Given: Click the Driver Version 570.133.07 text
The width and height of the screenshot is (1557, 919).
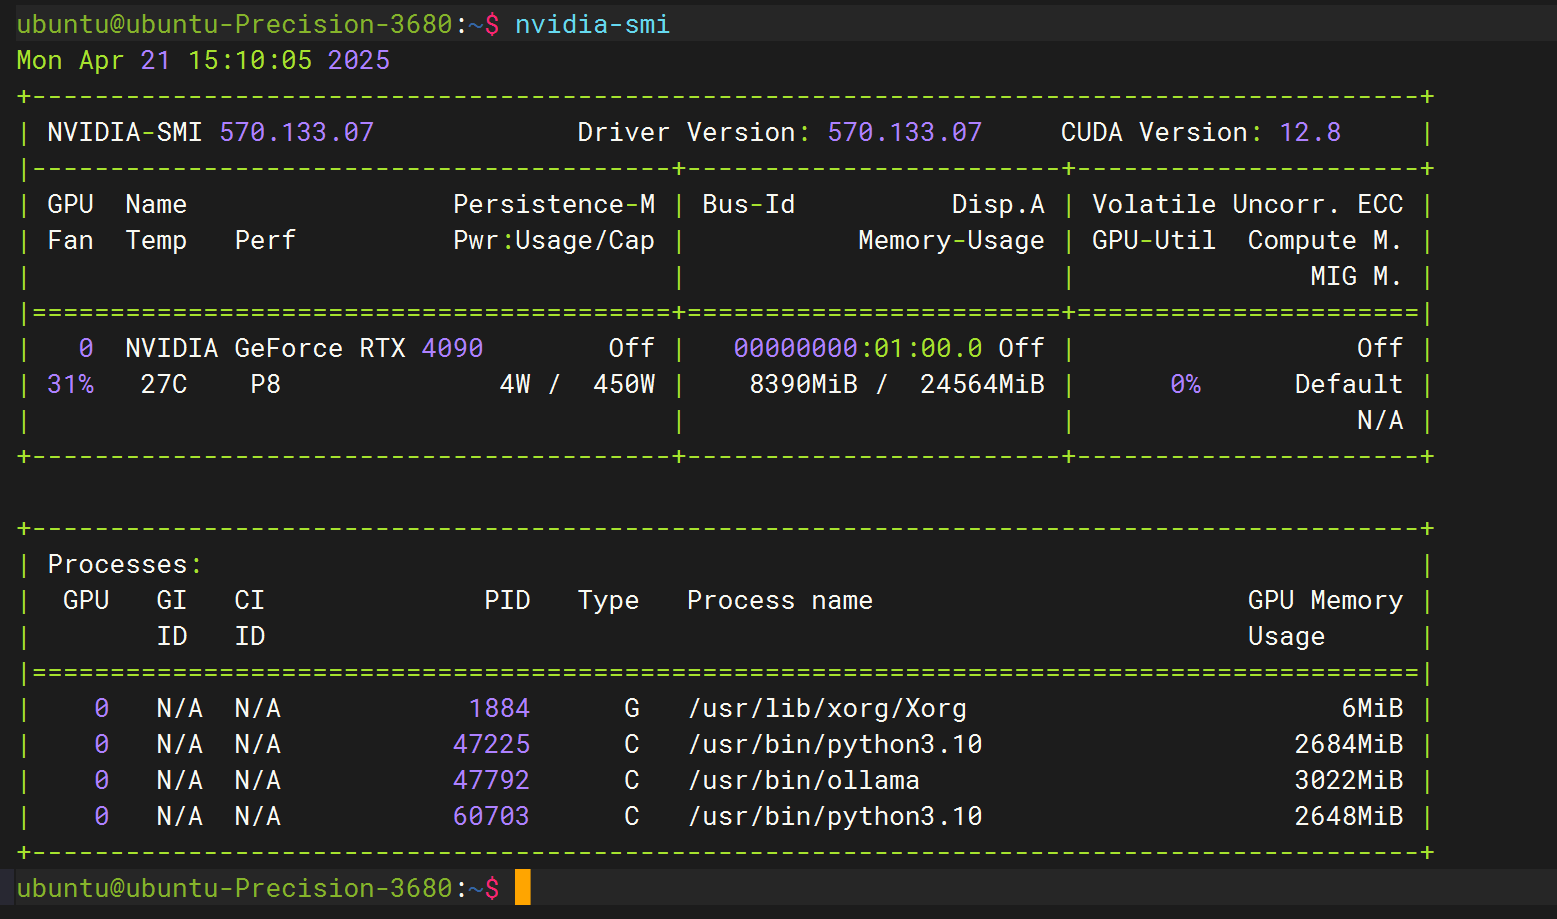Looking at the screenshot, I should click(903, 131).
